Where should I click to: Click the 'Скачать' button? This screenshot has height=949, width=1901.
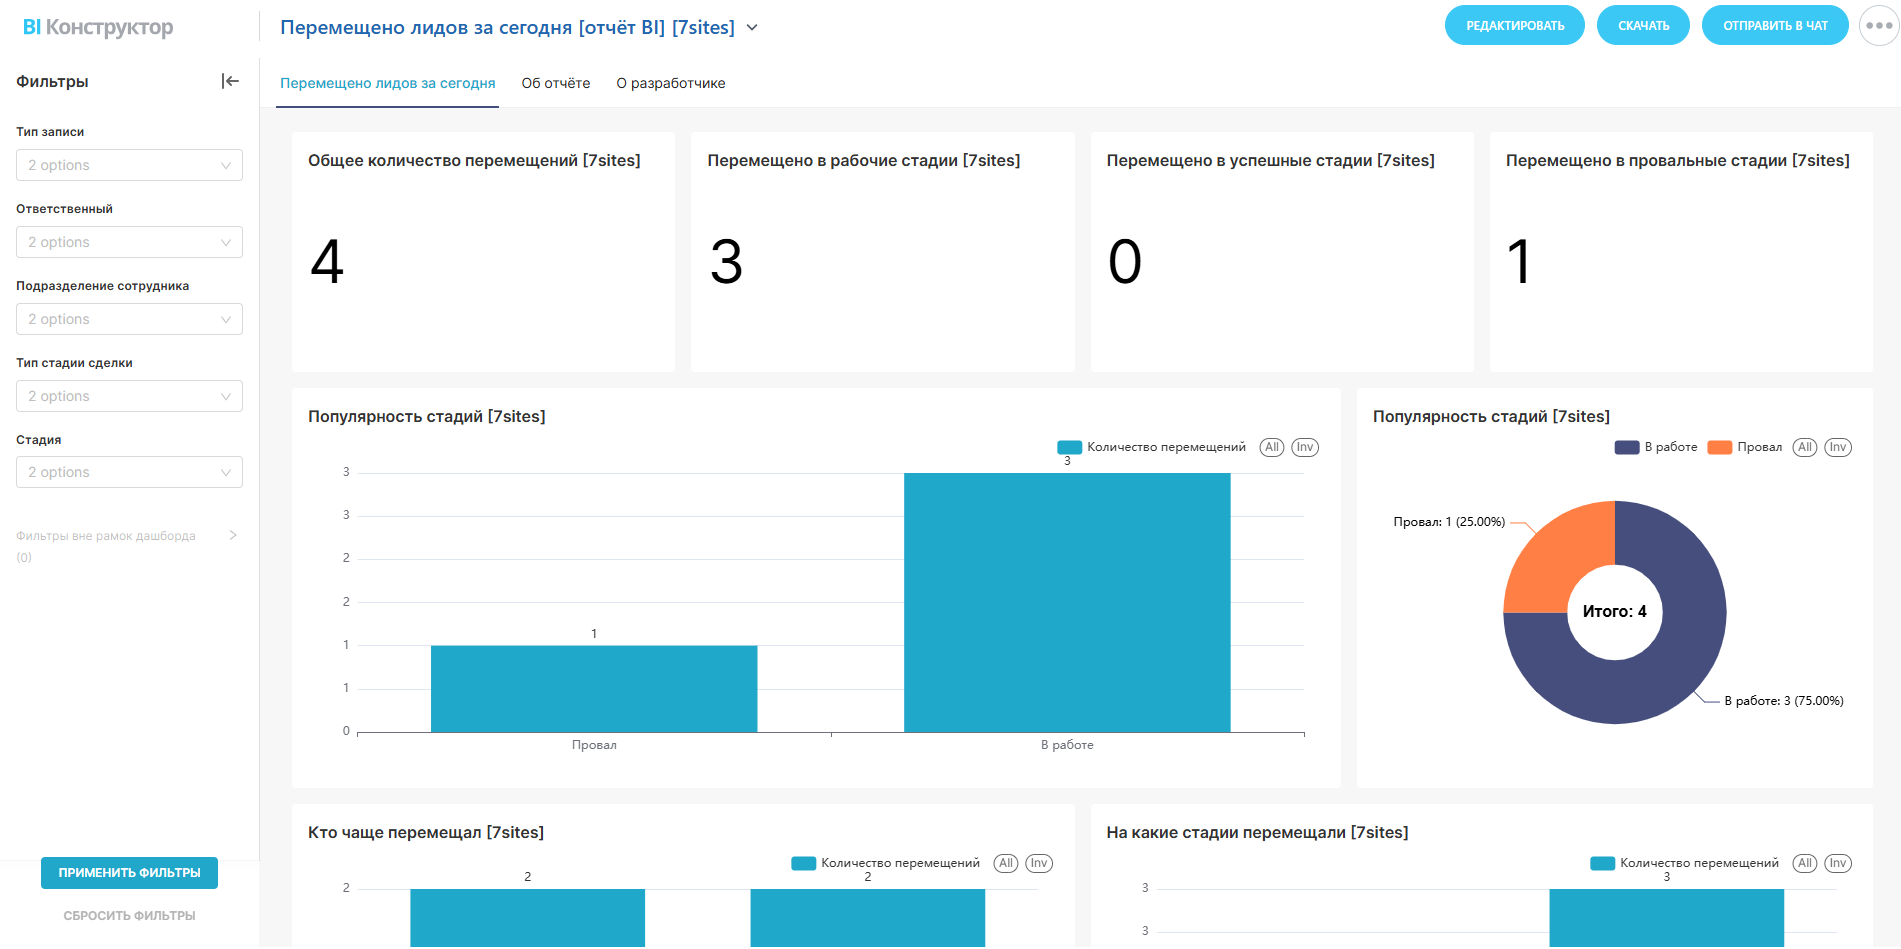(1642, 26)
